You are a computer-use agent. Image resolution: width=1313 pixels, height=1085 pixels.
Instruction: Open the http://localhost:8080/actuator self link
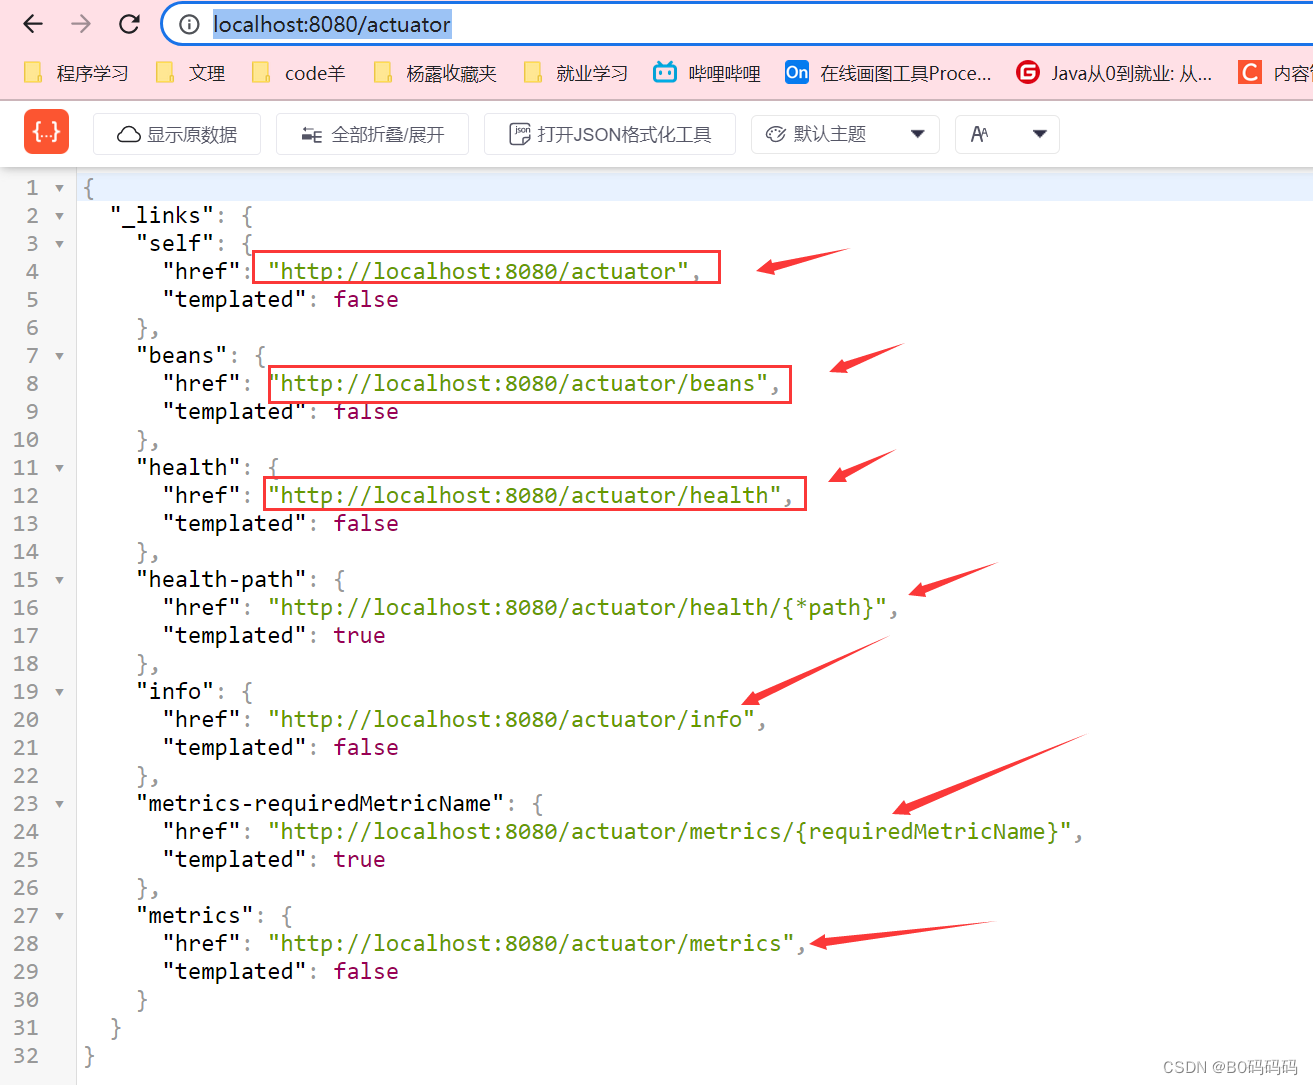click(478, 271)
